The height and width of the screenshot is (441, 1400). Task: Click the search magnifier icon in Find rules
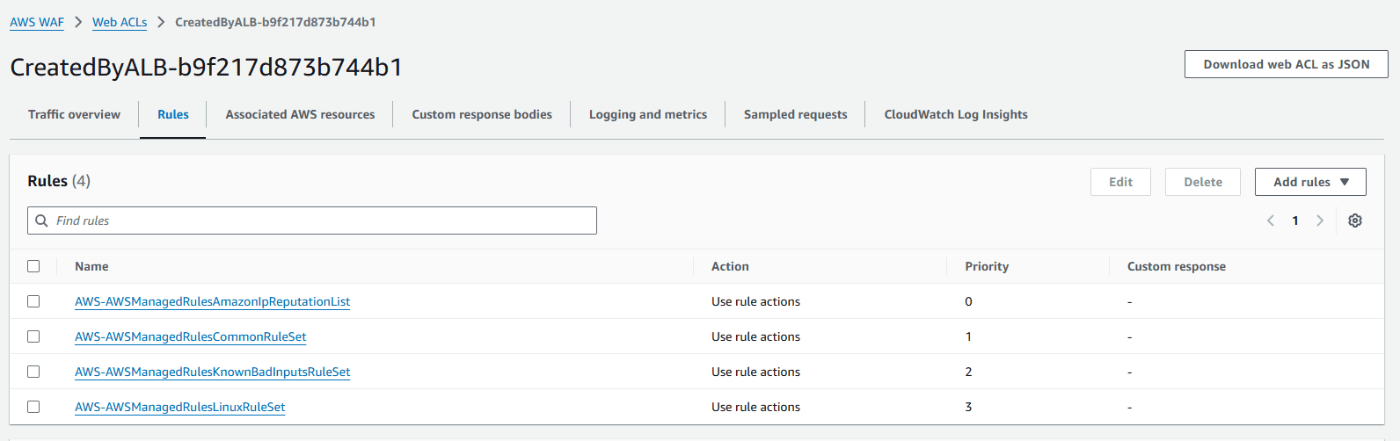[41, 220]
